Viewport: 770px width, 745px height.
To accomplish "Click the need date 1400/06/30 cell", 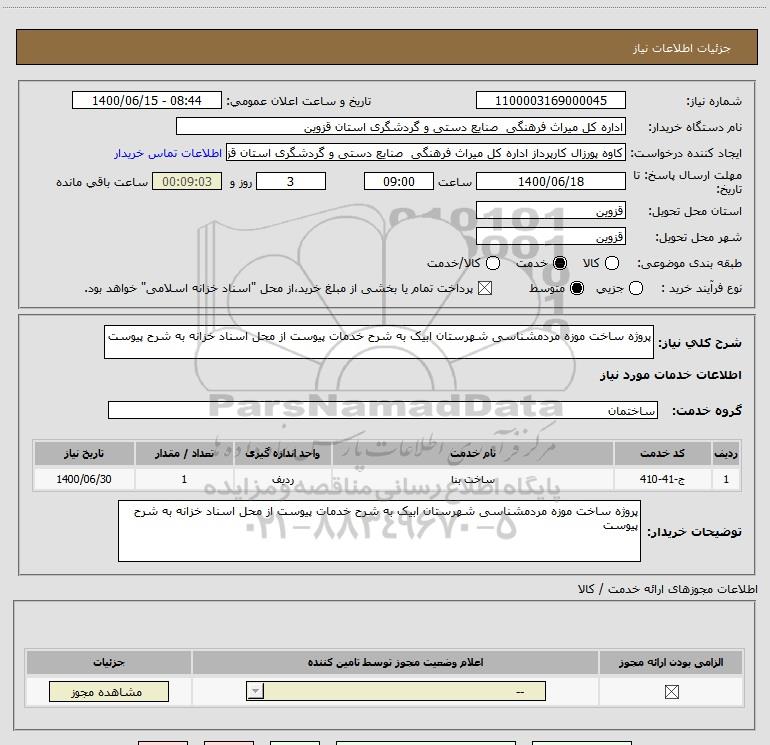I will pos(84,479).
